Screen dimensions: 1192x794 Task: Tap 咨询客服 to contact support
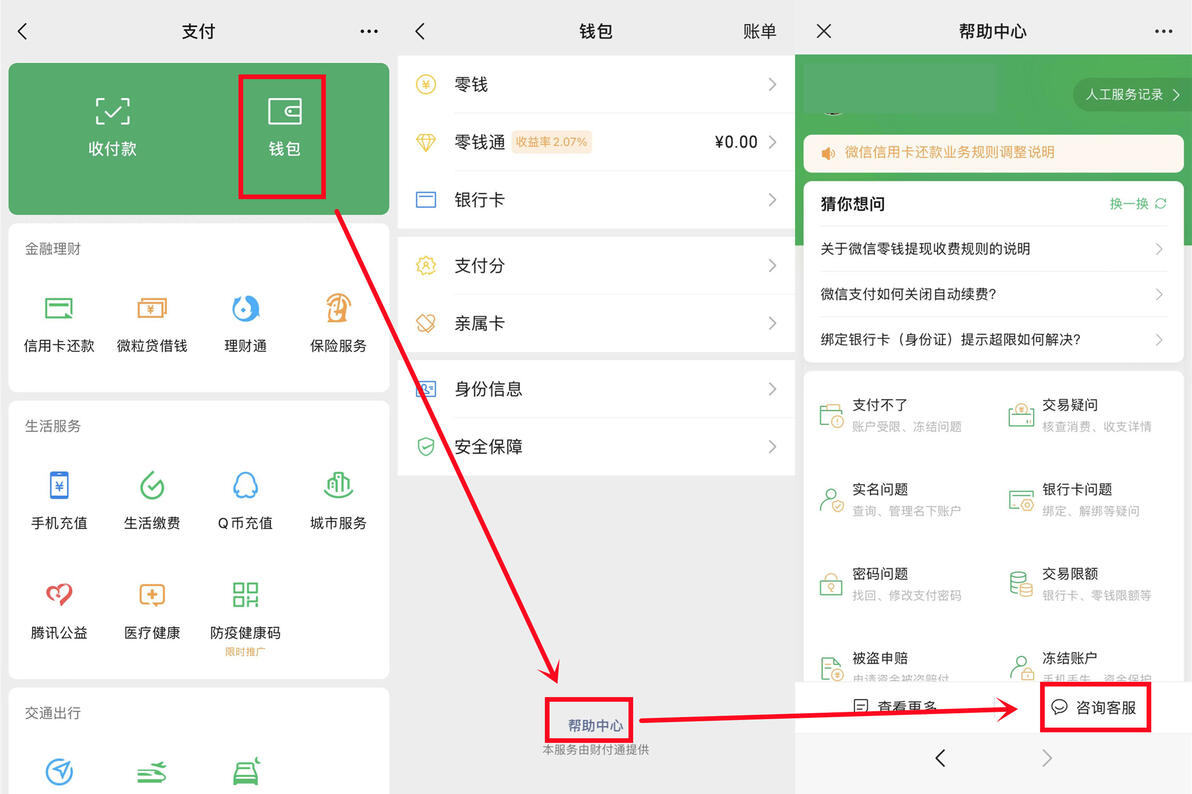pos(1094,708)
